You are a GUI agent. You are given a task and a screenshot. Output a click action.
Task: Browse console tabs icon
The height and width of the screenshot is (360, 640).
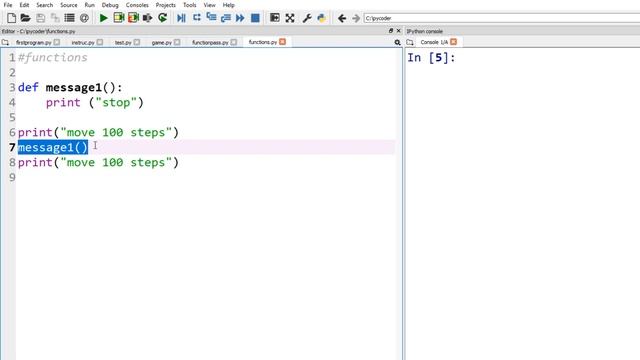(x=410, y=42)
